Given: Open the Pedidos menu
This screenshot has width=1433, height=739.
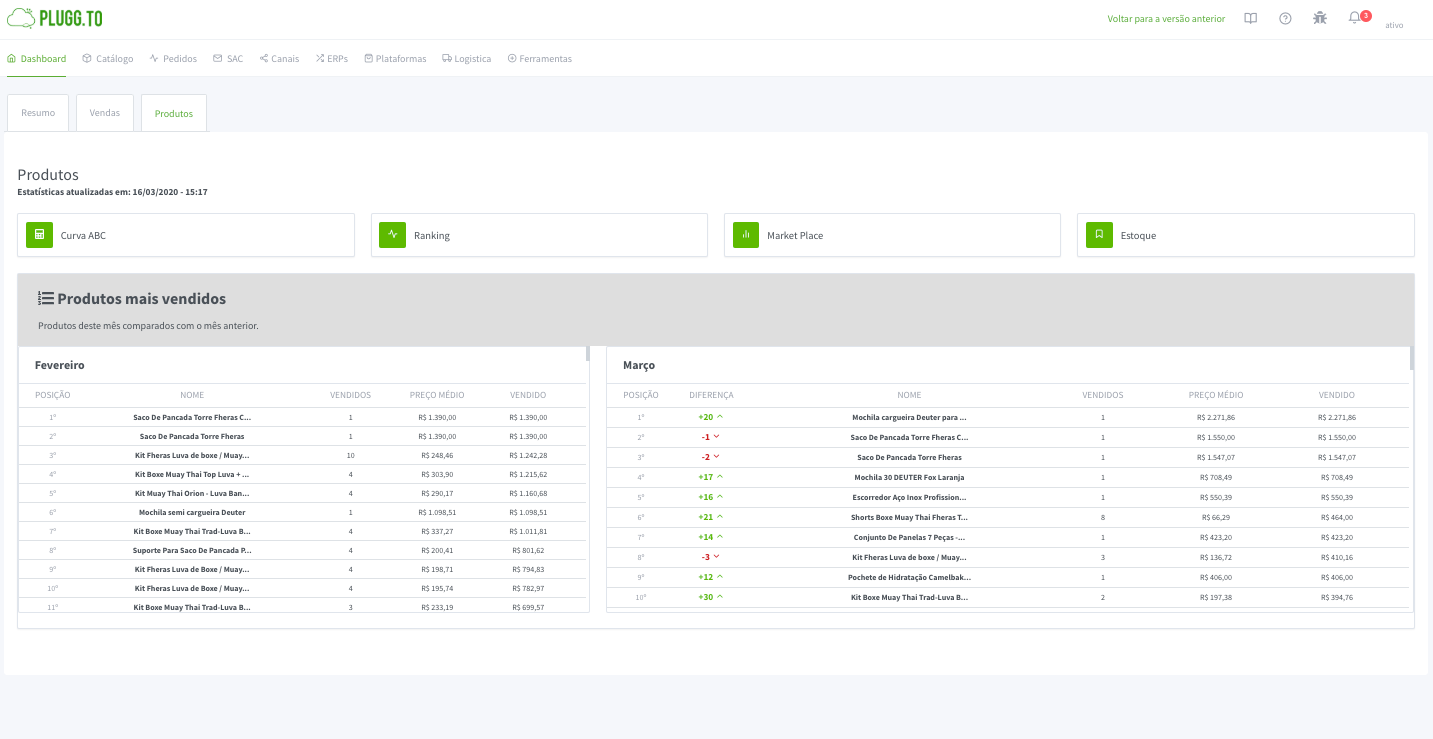Looking at the screenshot, I should coord(173,59).
